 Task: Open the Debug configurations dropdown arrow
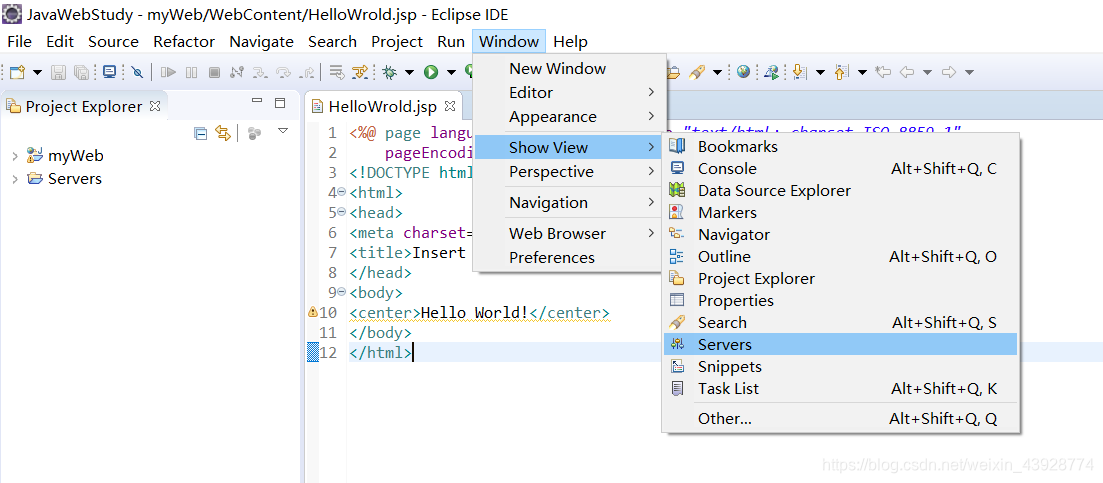click(x=409, y=72)
